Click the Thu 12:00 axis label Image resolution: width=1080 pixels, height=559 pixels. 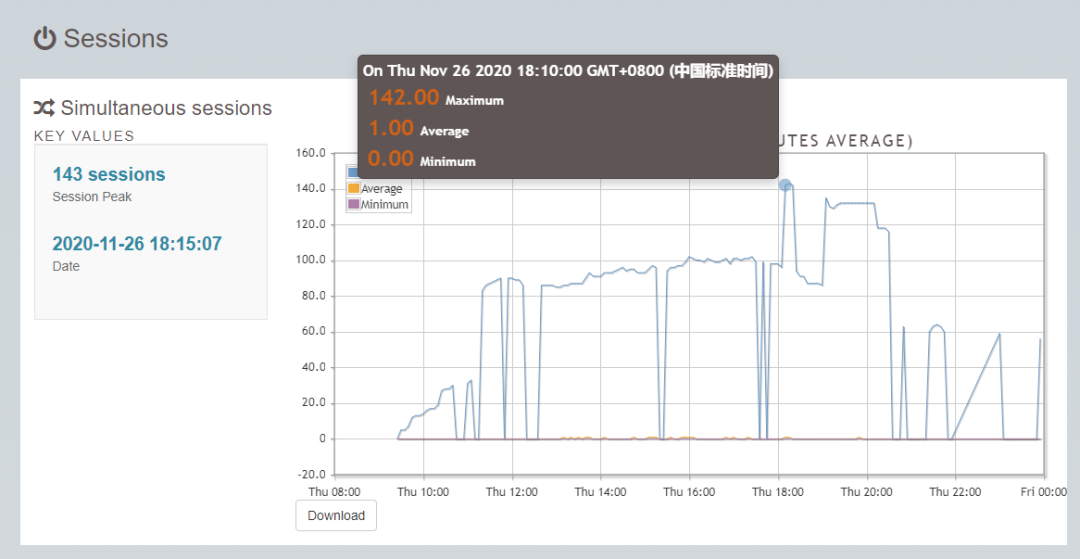pyautogui.click(x=510, y=492)
